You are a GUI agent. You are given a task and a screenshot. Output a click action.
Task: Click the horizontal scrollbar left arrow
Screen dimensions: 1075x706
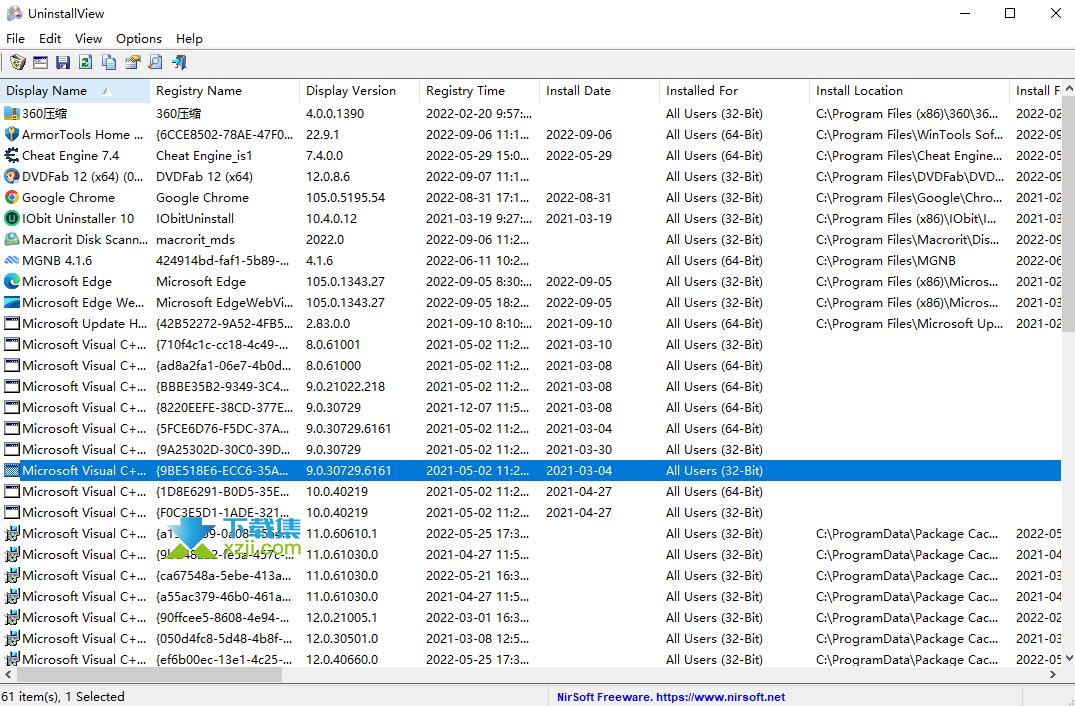pyautogui.click(x=7, y=674)
